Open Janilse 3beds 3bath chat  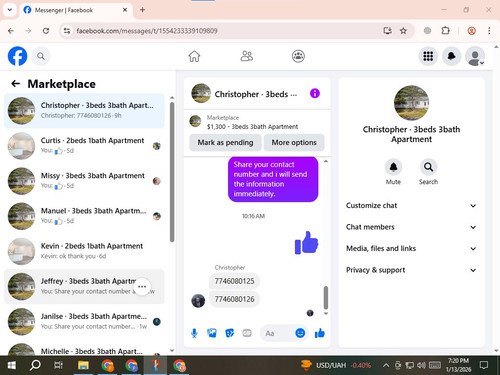pyautogui.click(x=84, y=321)
